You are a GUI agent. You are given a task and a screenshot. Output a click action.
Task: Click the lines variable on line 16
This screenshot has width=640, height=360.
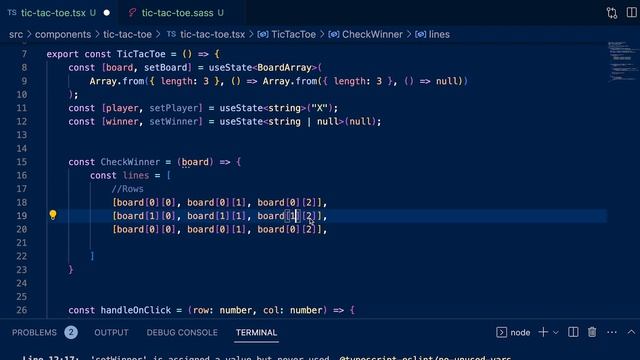click(x=136, y=175)
